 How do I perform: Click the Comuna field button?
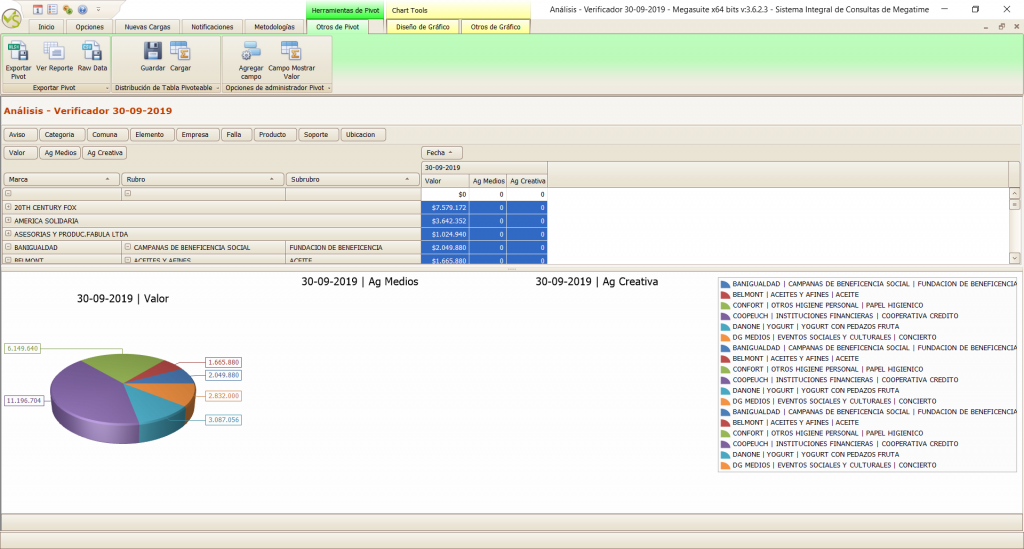point(108,134)
